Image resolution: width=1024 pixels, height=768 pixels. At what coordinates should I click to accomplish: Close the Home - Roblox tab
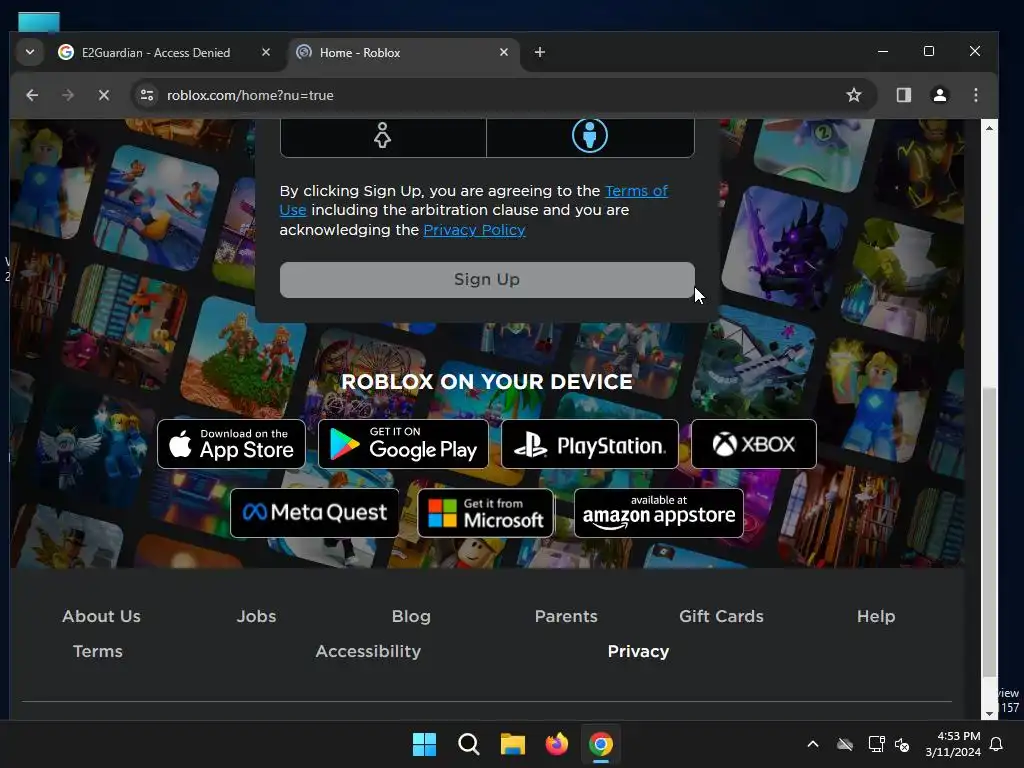click(504, 52)
